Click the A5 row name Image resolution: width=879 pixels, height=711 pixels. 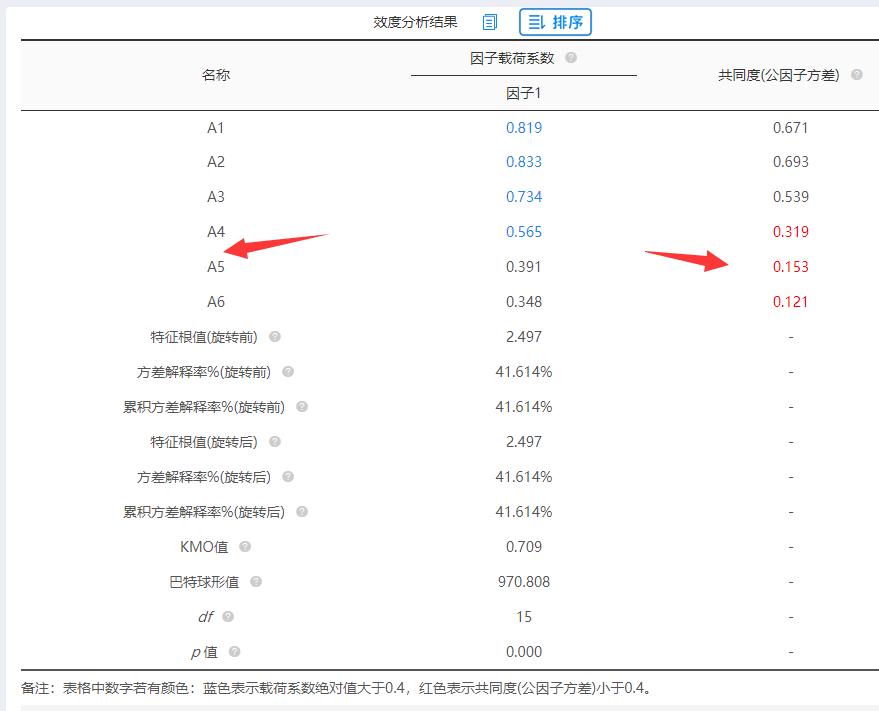[x=216, y=267]
